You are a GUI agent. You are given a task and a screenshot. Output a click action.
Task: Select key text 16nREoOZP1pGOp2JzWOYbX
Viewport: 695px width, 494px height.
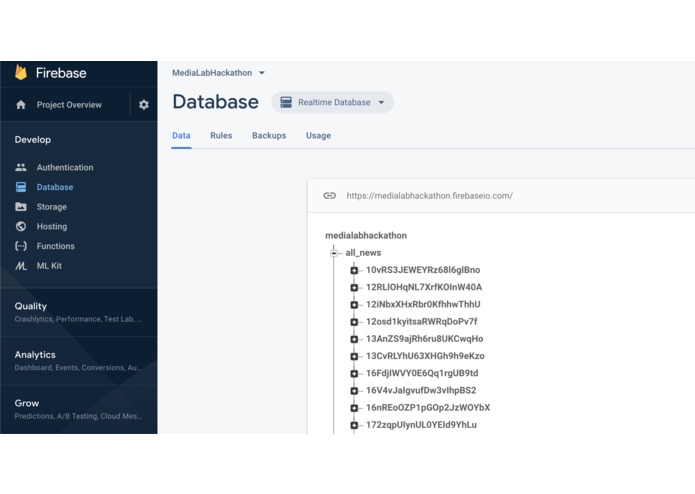[428, 408]
